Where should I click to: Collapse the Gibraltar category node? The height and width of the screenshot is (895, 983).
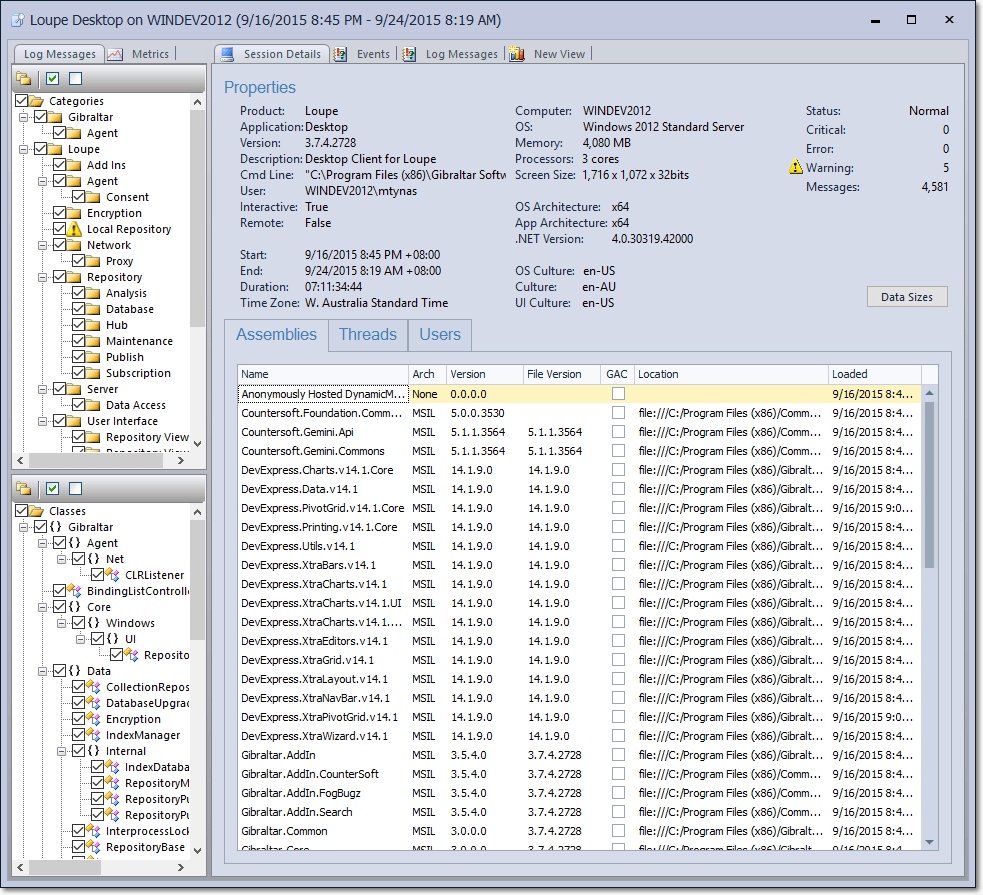(23, 117)
